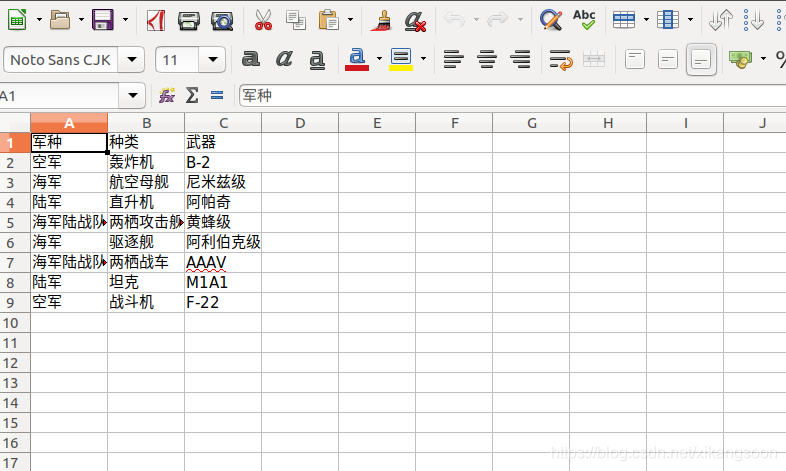Toggle Align Left
The height and width of the screenshot is (471, 786).
(x=453, y=60)
